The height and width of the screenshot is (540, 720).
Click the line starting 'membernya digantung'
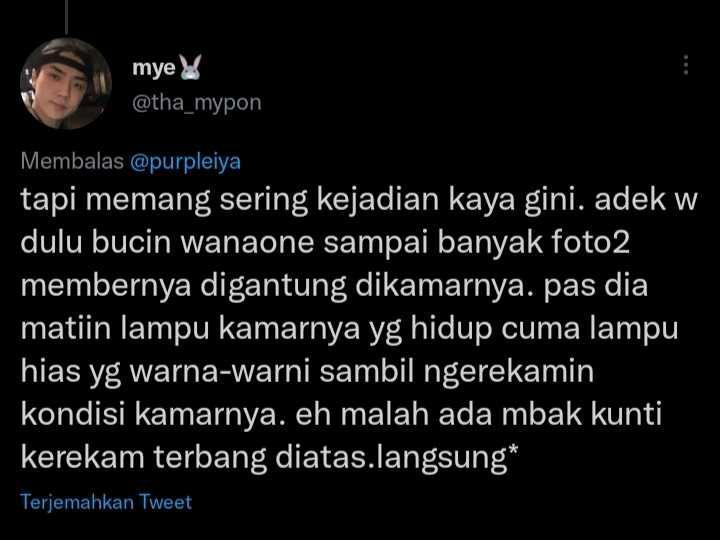click(x=334, y=287)
